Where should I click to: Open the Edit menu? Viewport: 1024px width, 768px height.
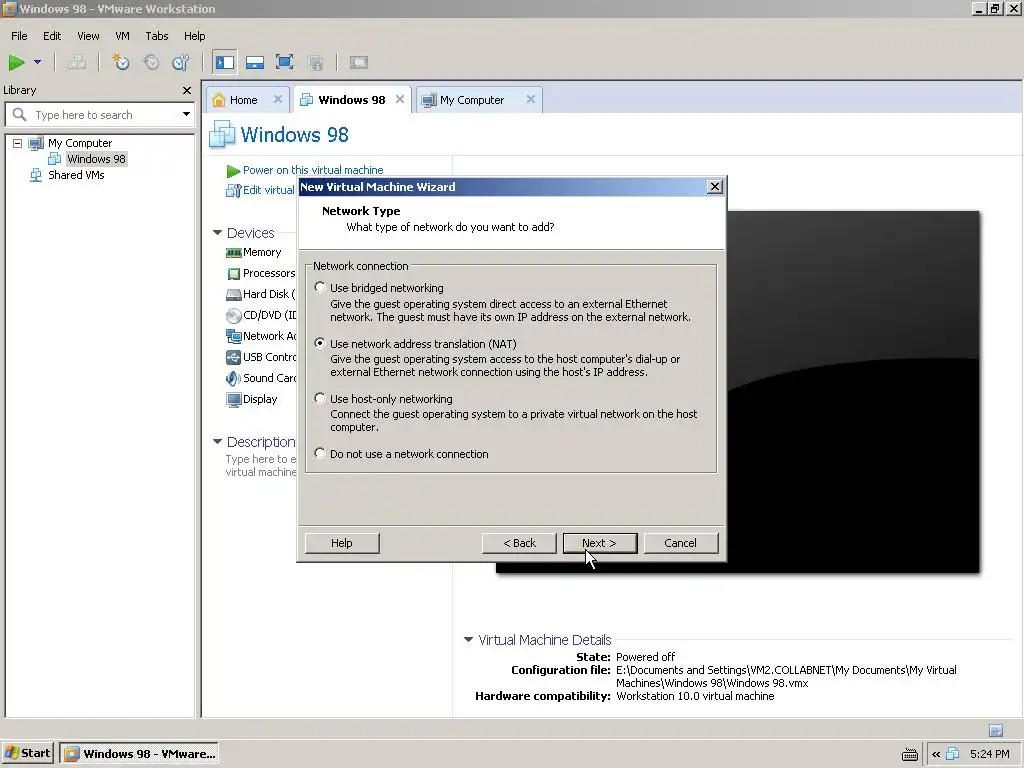pos(52,36)
